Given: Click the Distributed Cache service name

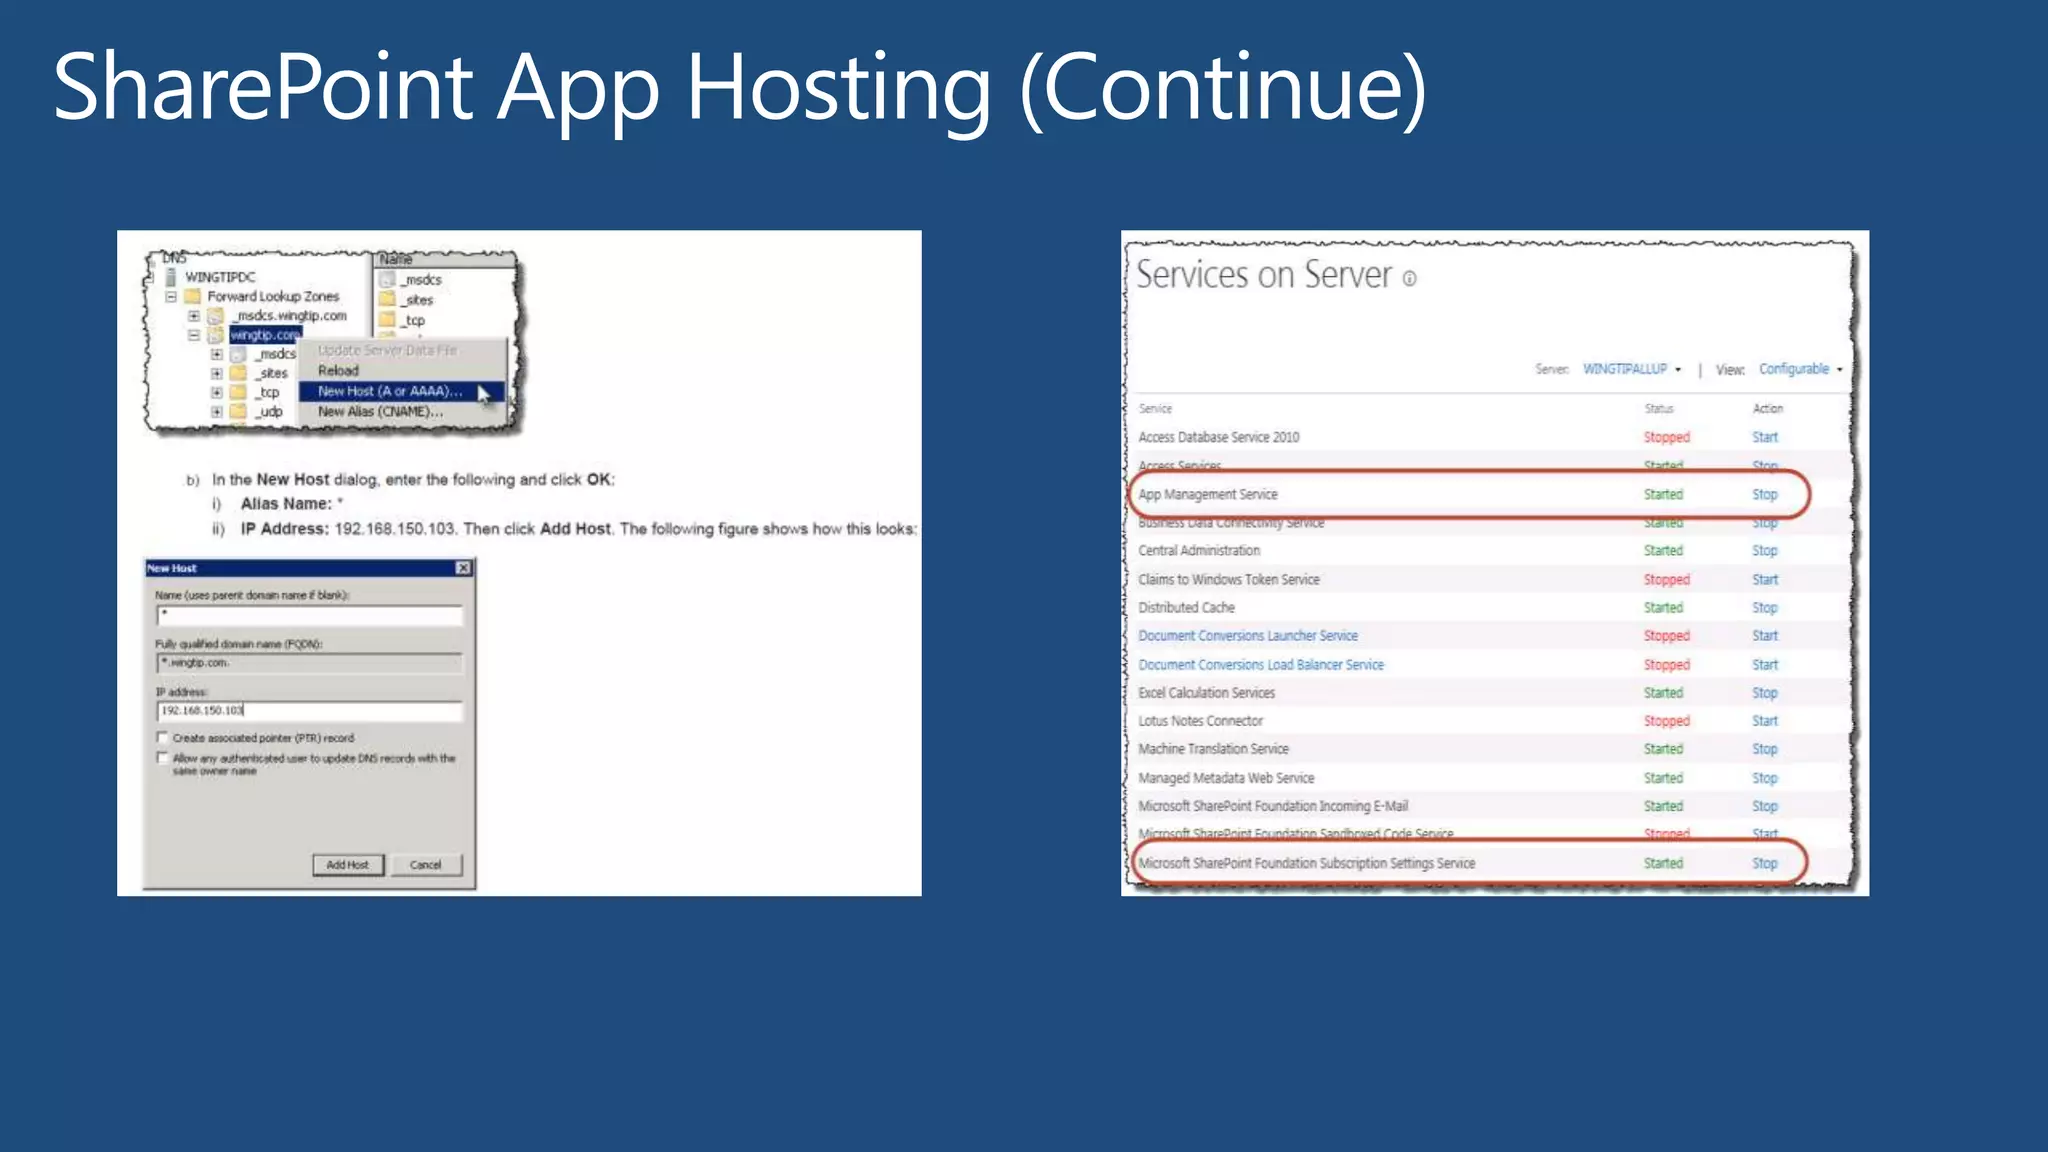Looking at the screenshot, I should pos(1187,607).
